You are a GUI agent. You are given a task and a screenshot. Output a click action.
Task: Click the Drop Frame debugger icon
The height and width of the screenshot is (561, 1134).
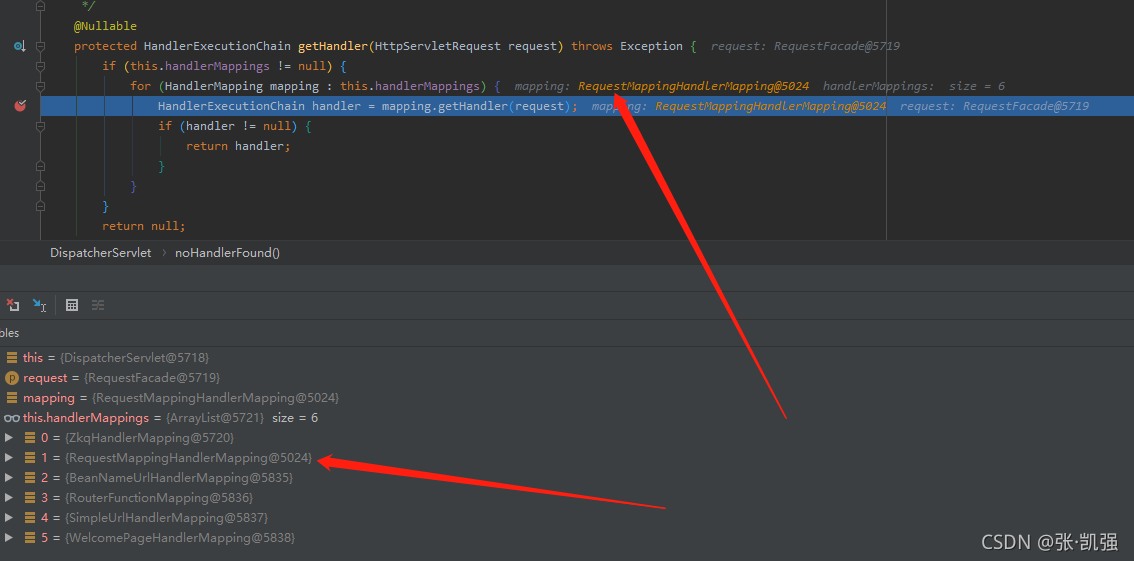click(12, 305)
